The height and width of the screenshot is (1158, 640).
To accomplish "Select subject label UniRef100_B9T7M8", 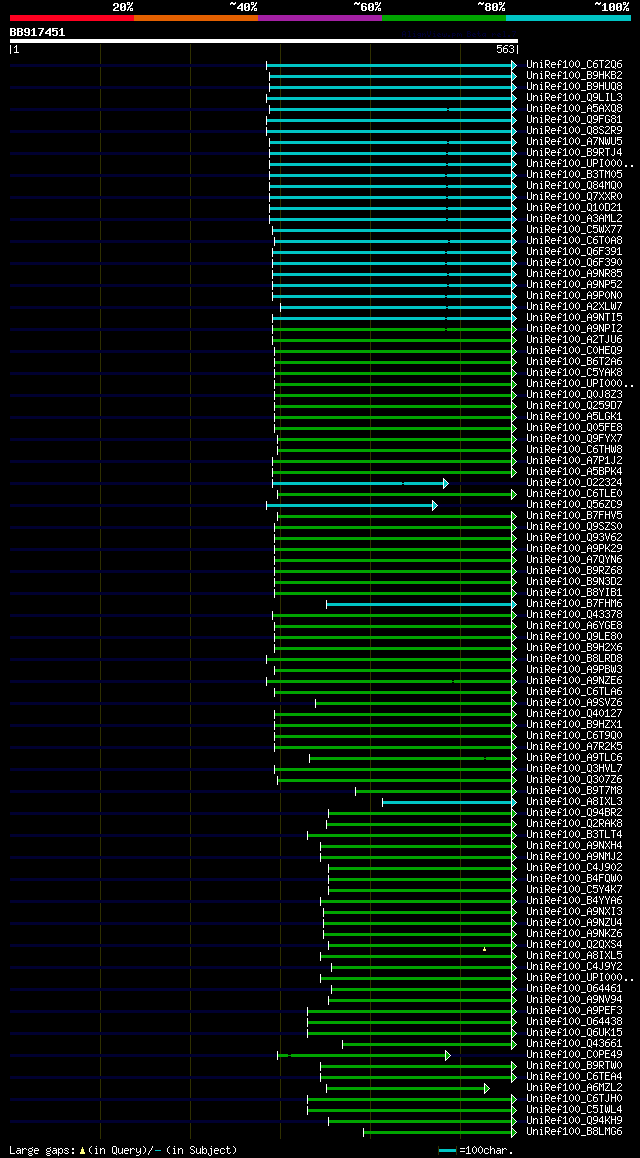I will [574, 792].
